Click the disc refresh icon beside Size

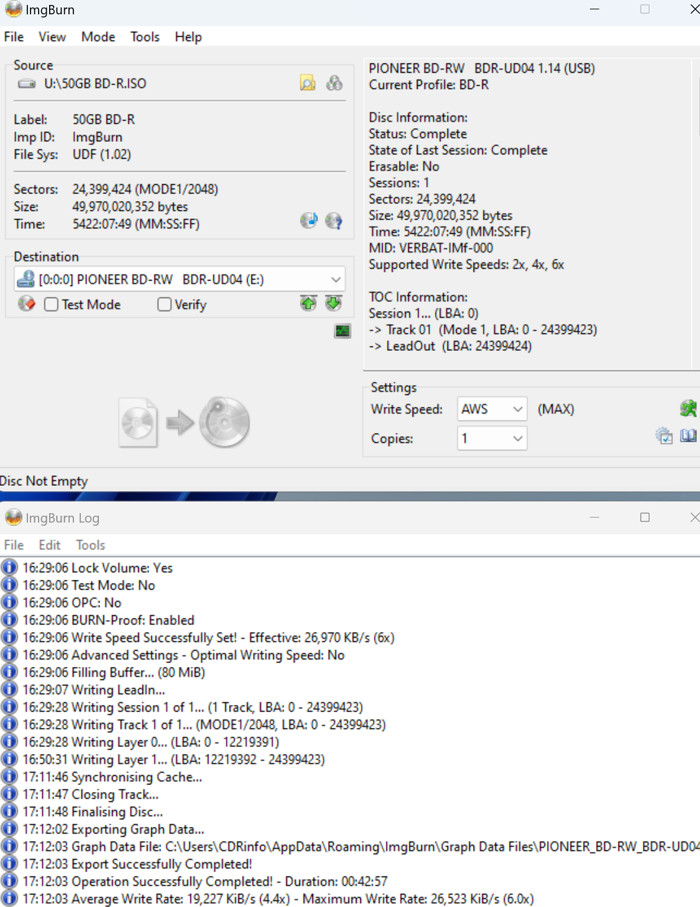coord(309,220)
